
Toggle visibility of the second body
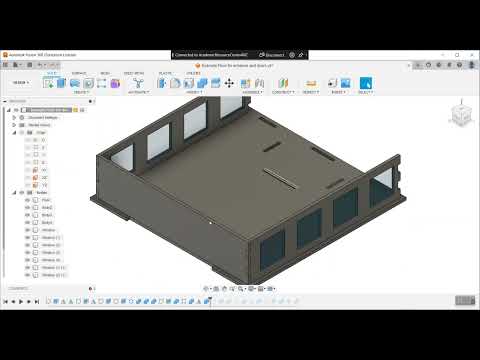click(x=28, y=208)
